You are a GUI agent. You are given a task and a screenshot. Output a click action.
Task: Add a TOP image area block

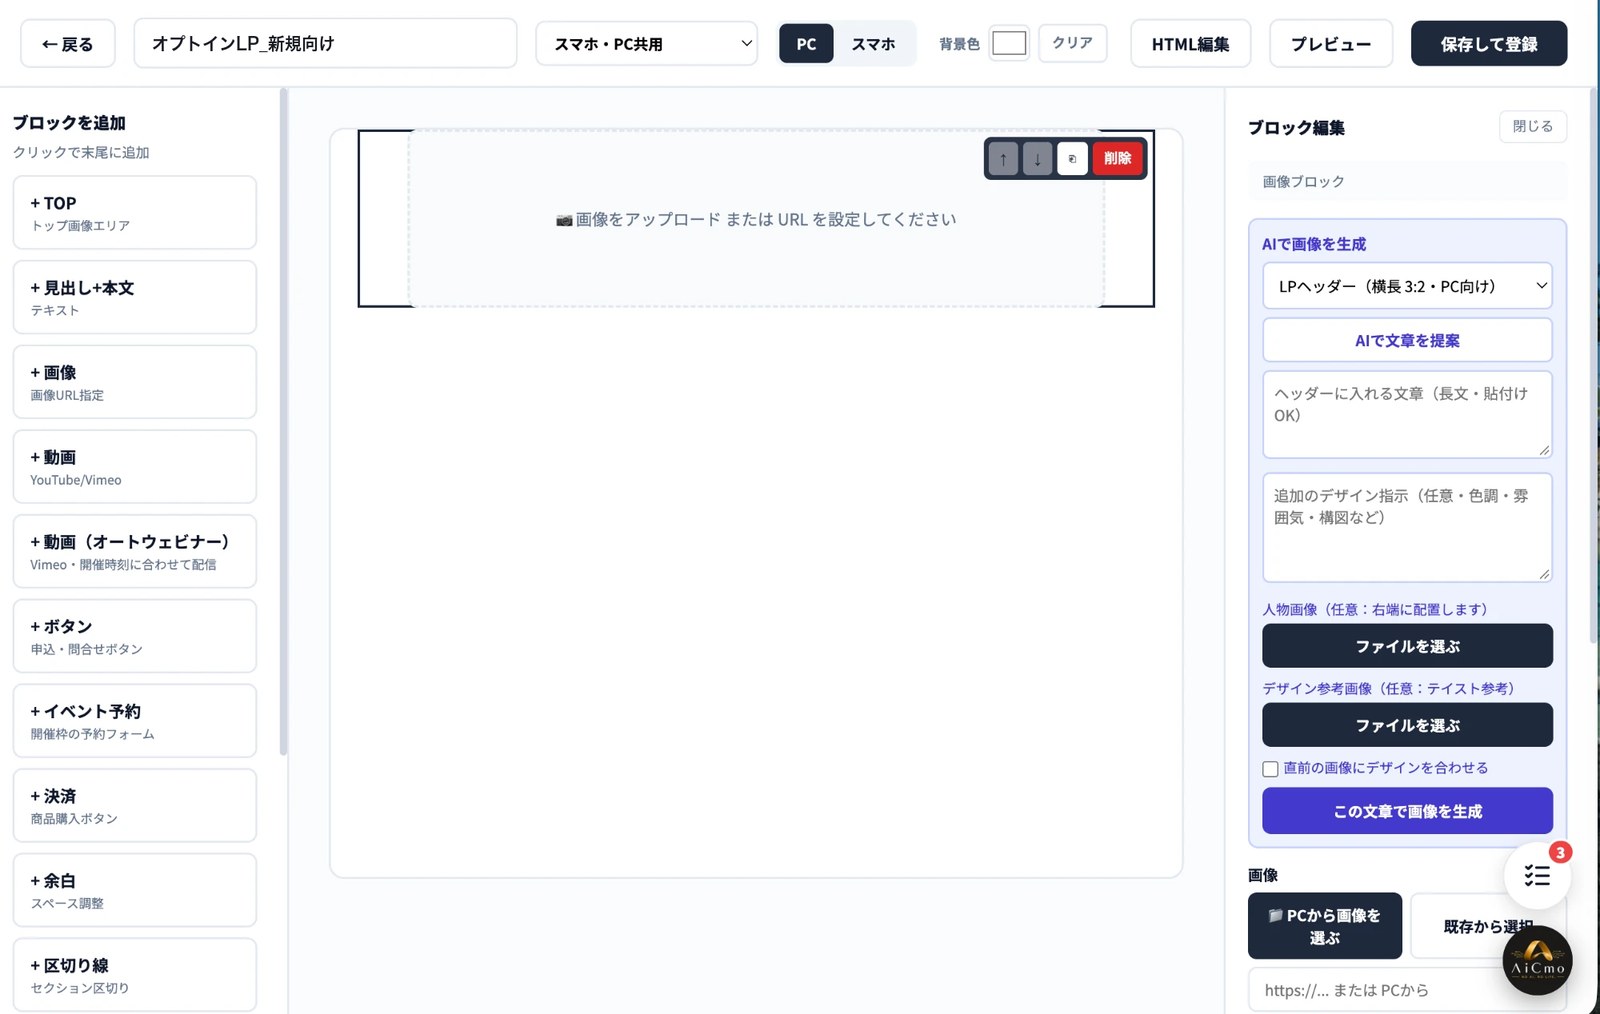pos(135,213)
